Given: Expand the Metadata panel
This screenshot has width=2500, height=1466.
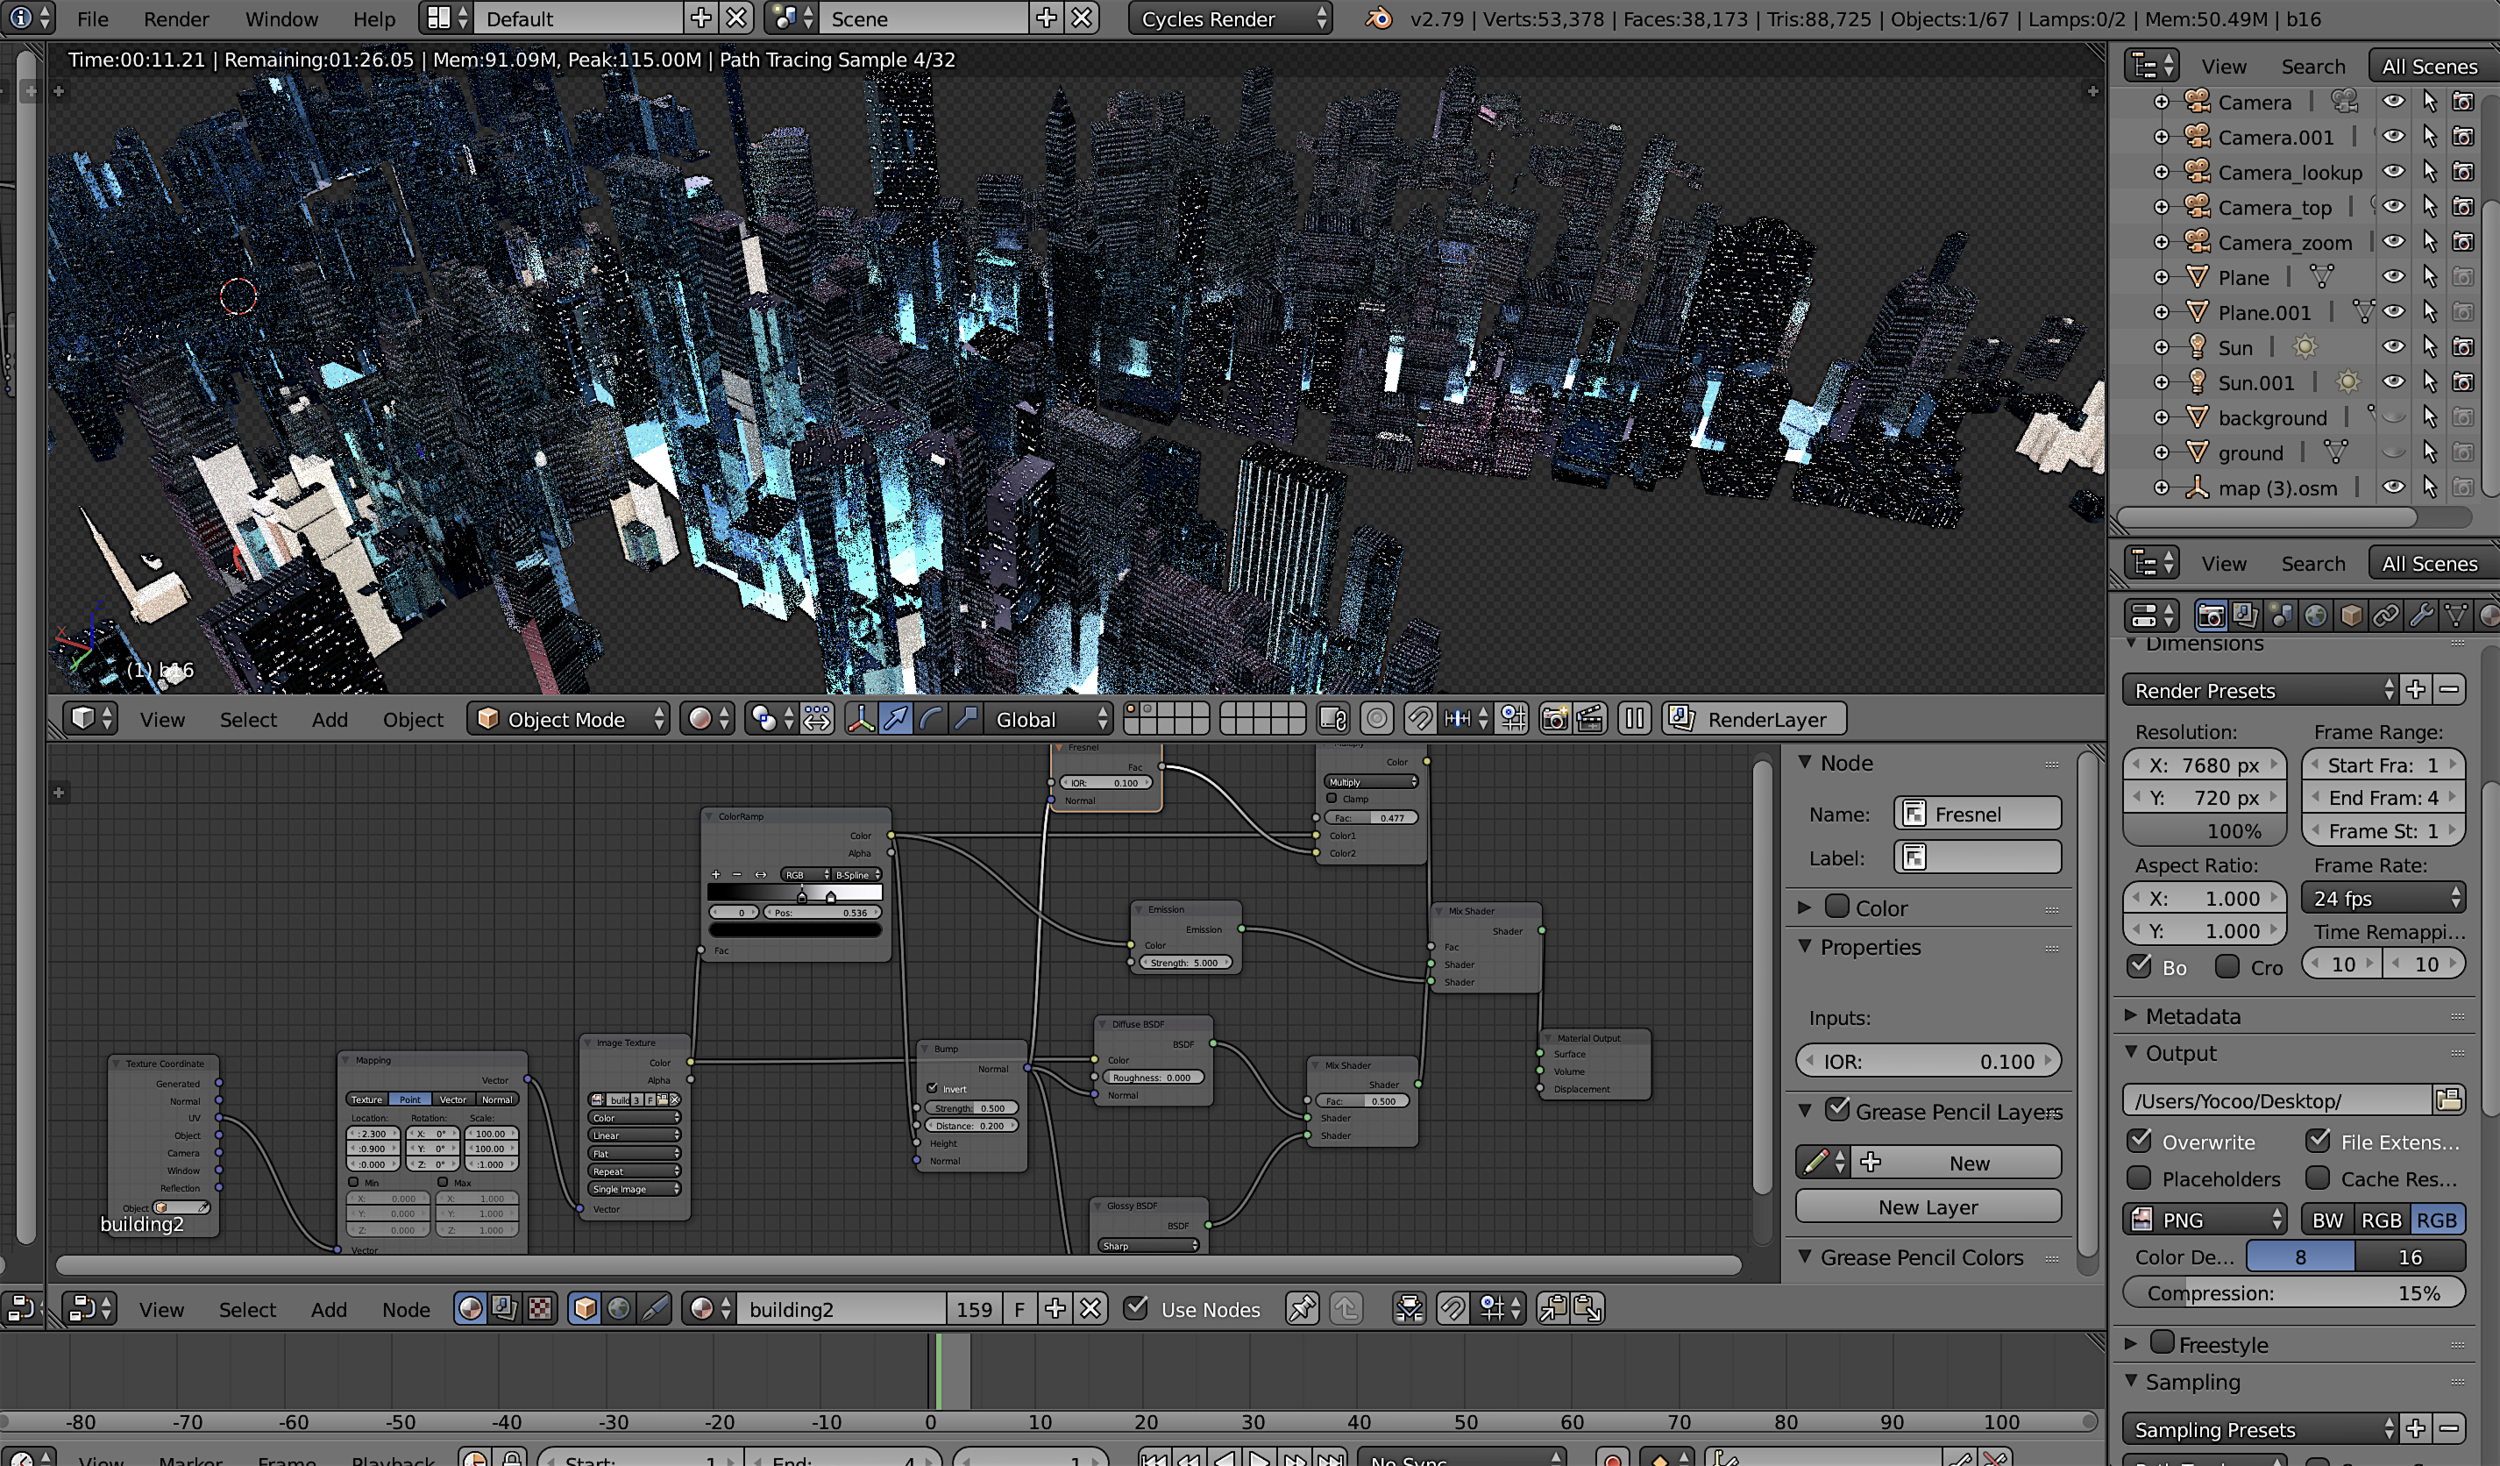Looking at the screenshot, I should 2192,1016.
